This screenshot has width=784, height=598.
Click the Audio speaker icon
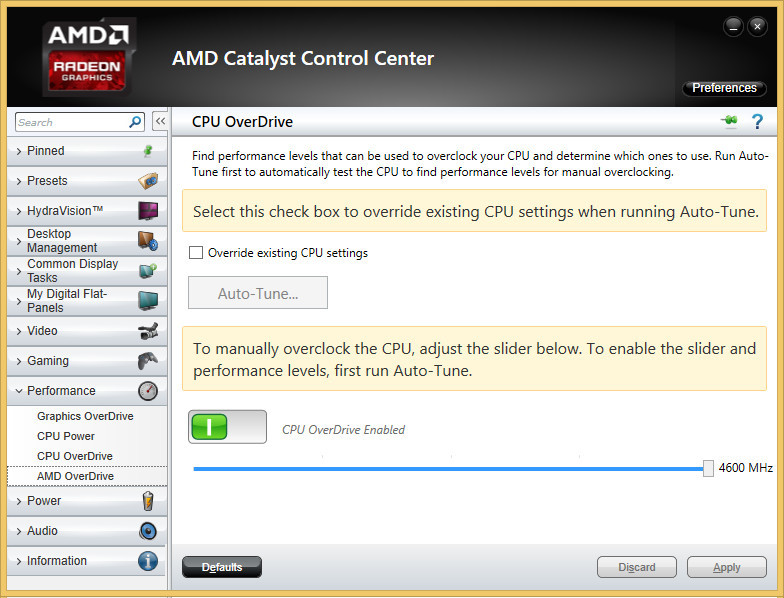[x=148, y=531]
